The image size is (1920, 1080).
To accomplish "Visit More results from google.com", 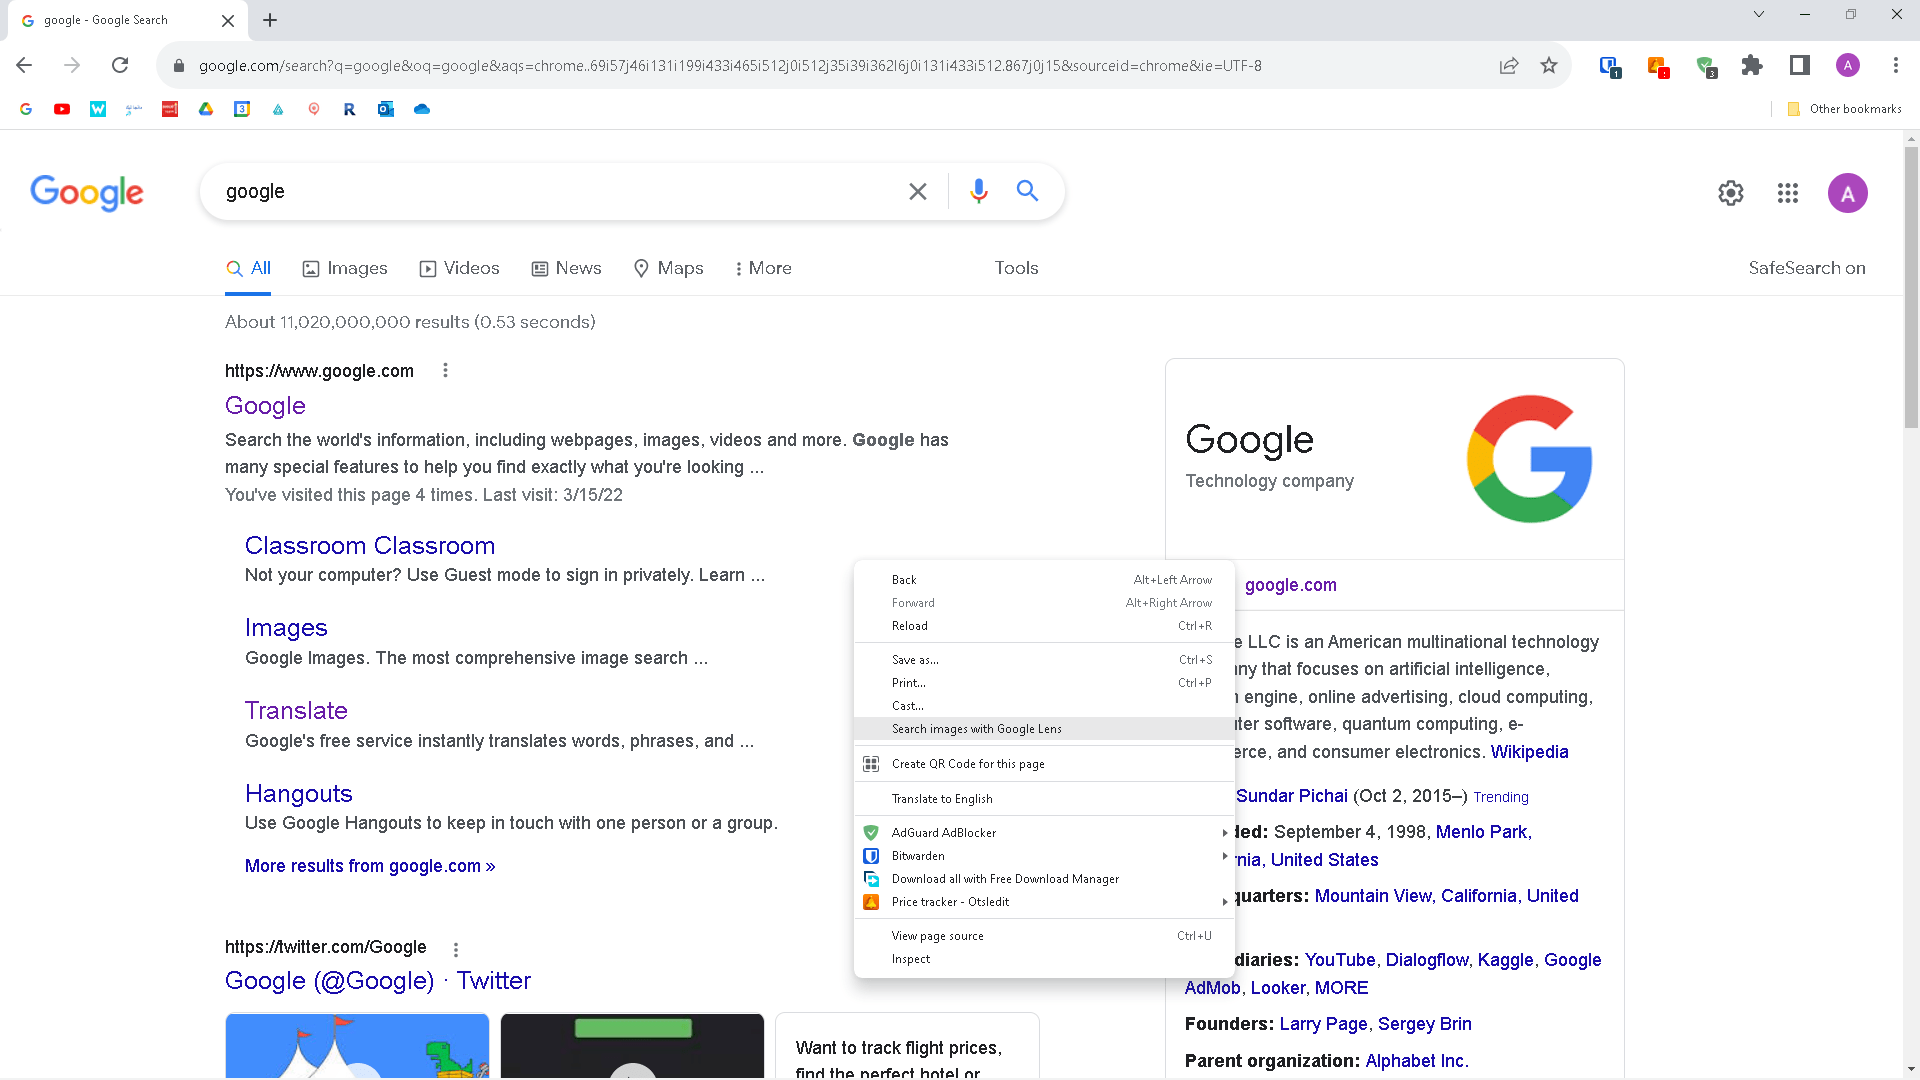I will coord(369,865).
